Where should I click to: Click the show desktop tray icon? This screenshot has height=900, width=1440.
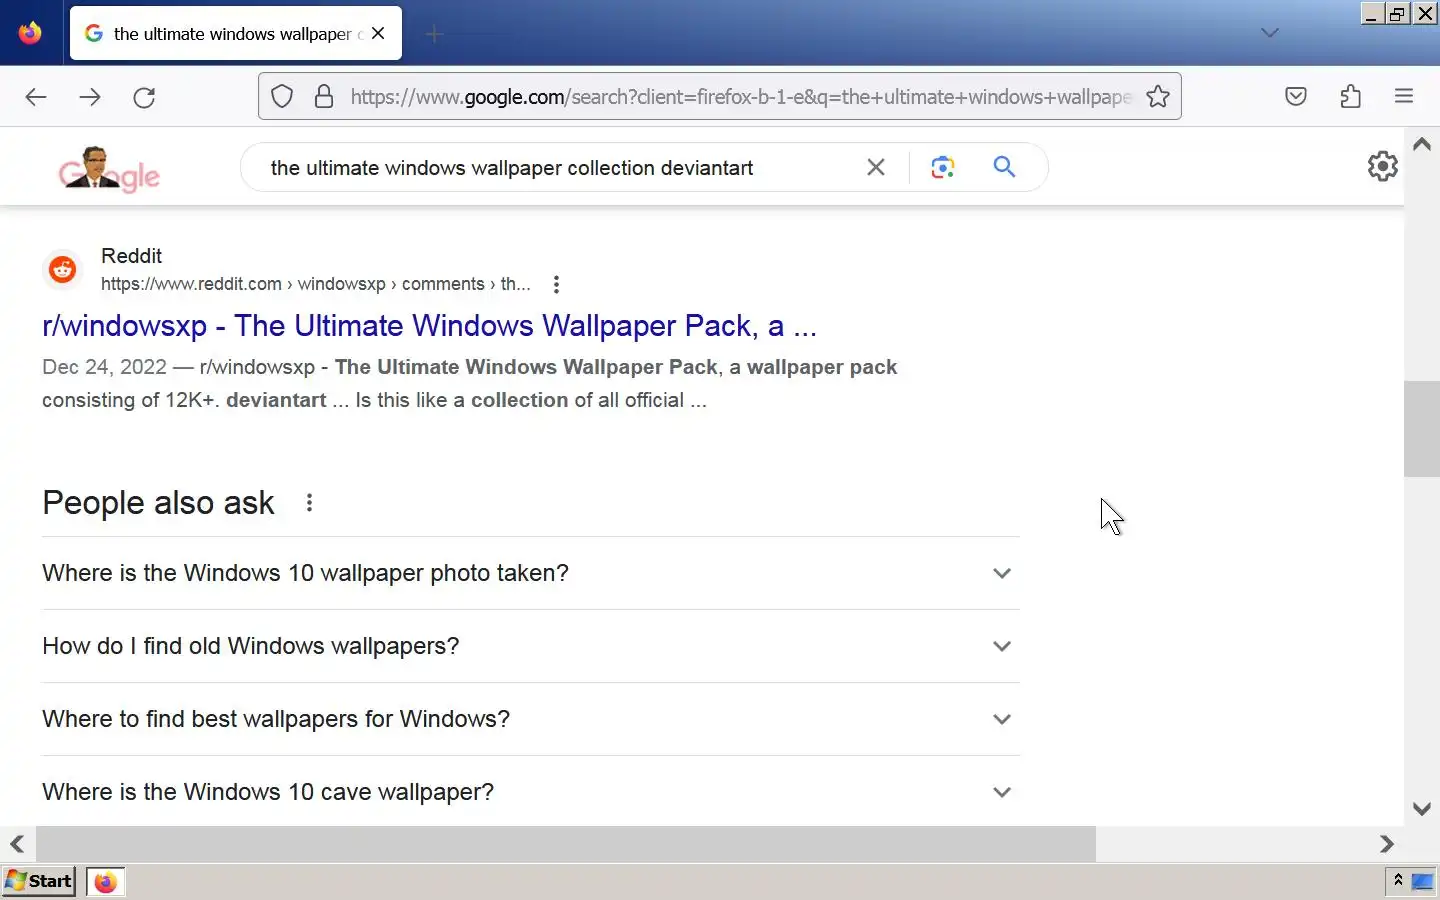pyautogui.click(x=1422, y=881)
